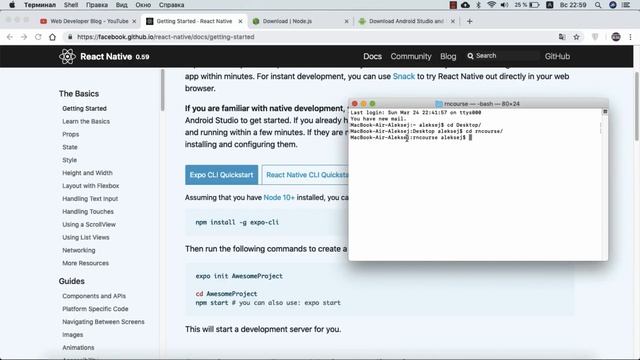Open the Chrome three-dot menu
This screenshot has height=360, width=640.
(630, 37)
